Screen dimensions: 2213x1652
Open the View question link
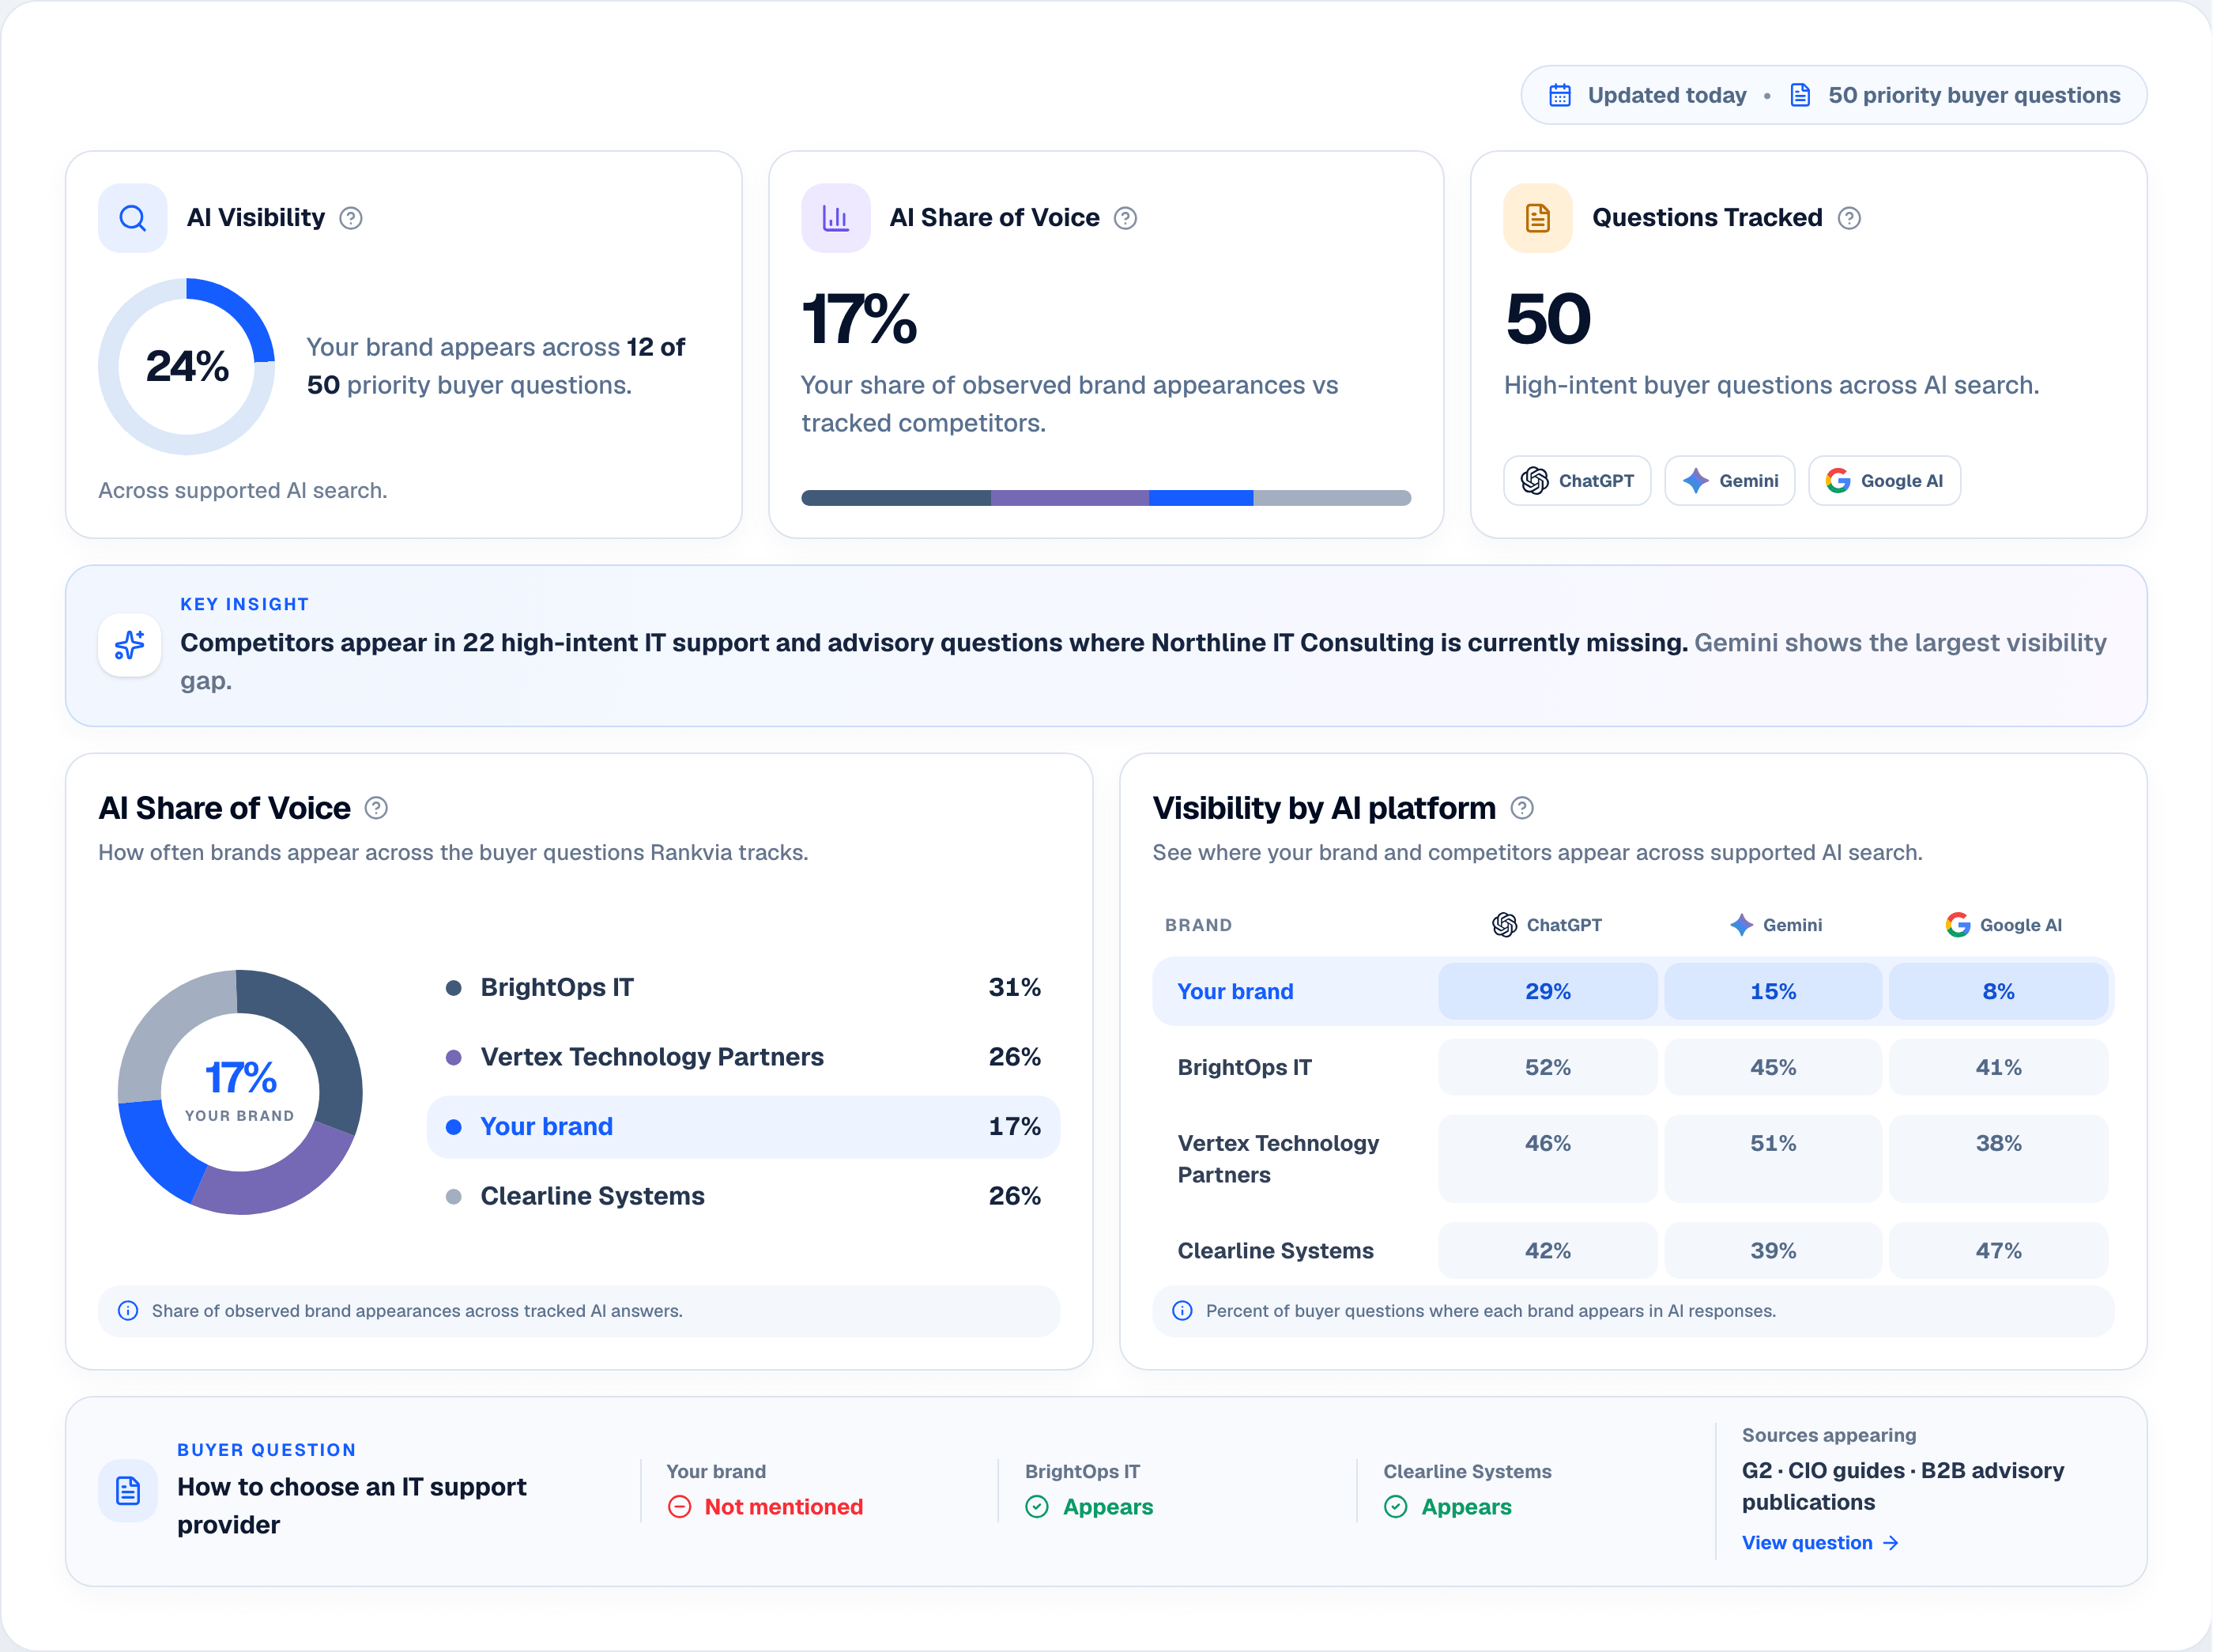point(1819,1543)
